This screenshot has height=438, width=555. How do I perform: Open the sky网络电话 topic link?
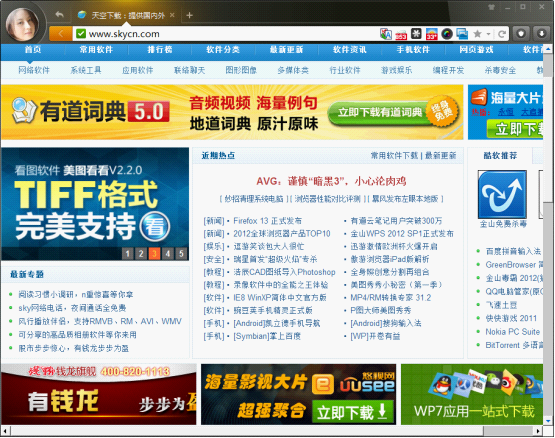coord(72,308)
